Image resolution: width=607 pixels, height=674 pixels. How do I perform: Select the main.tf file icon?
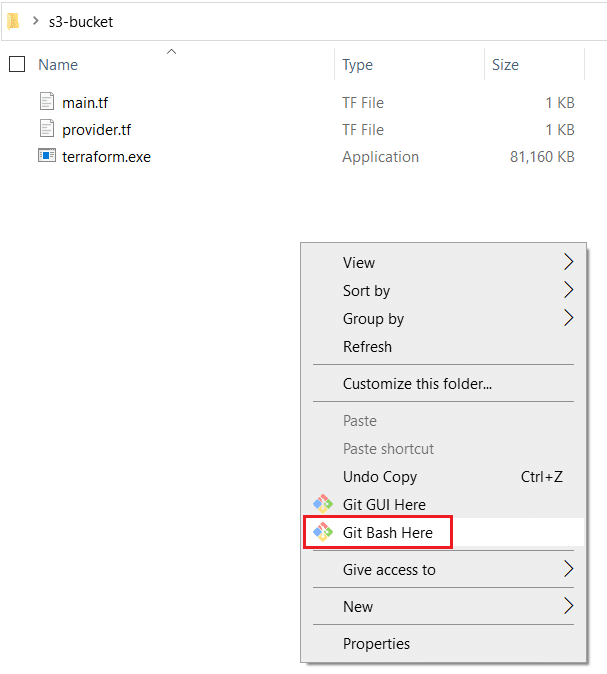coord(47,101)
